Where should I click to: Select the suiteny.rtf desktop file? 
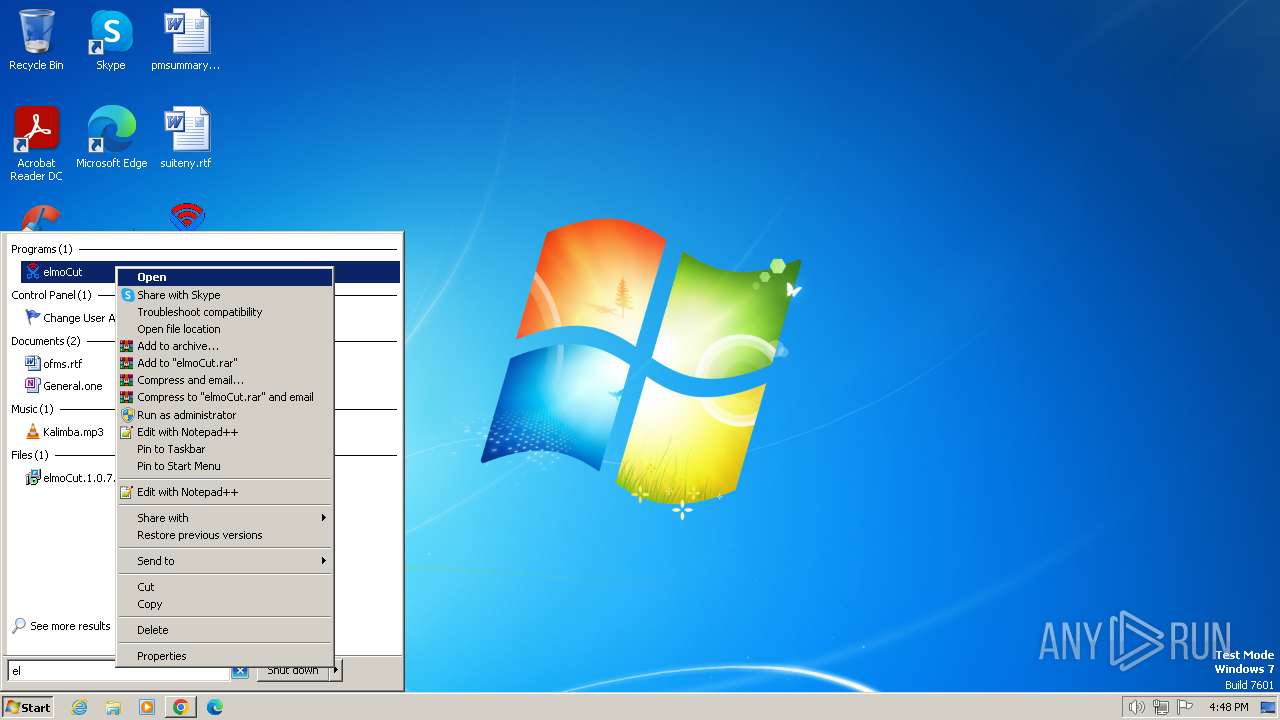(x=186, y=138)
